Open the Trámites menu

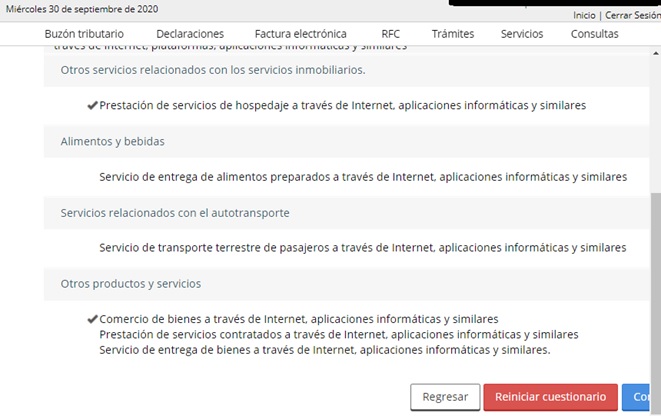pyautogui.click(x=453, y=34)
